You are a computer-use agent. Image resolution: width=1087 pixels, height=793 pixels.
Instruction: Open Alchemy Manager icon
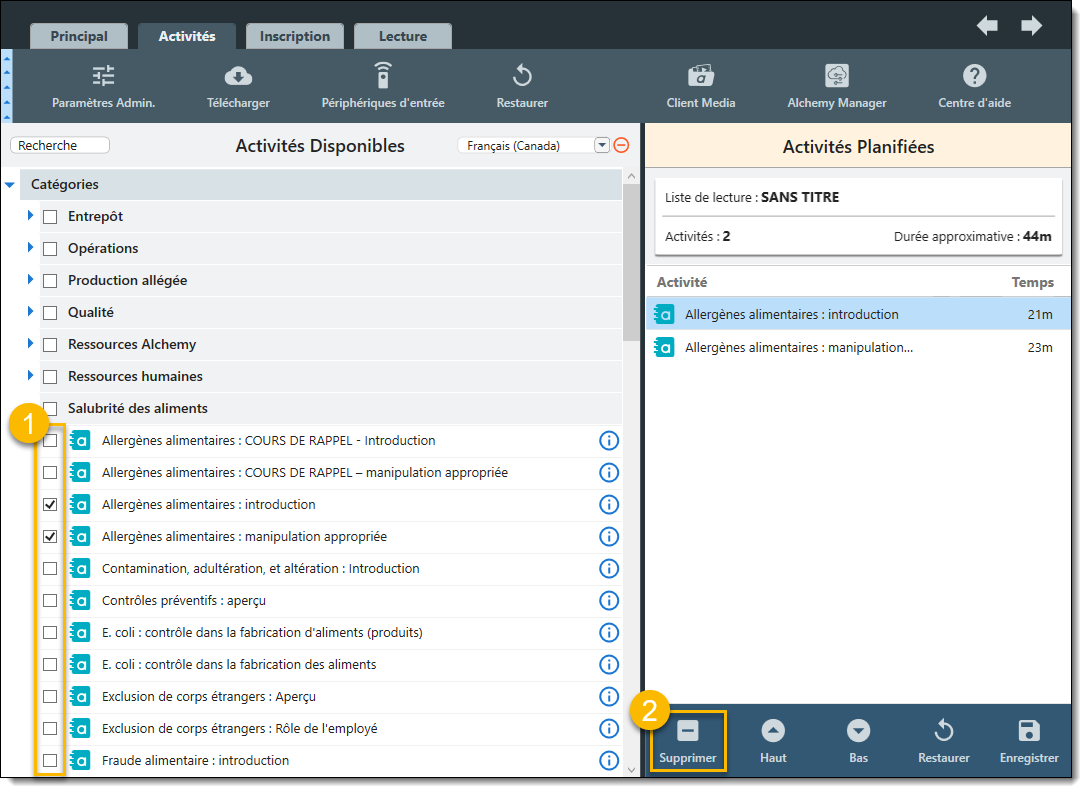coord(836,76)
